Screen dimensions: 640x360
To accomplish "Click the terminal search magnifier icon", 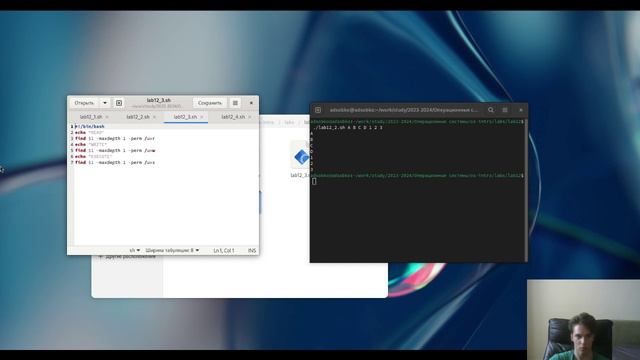I will tap(491, 110).
